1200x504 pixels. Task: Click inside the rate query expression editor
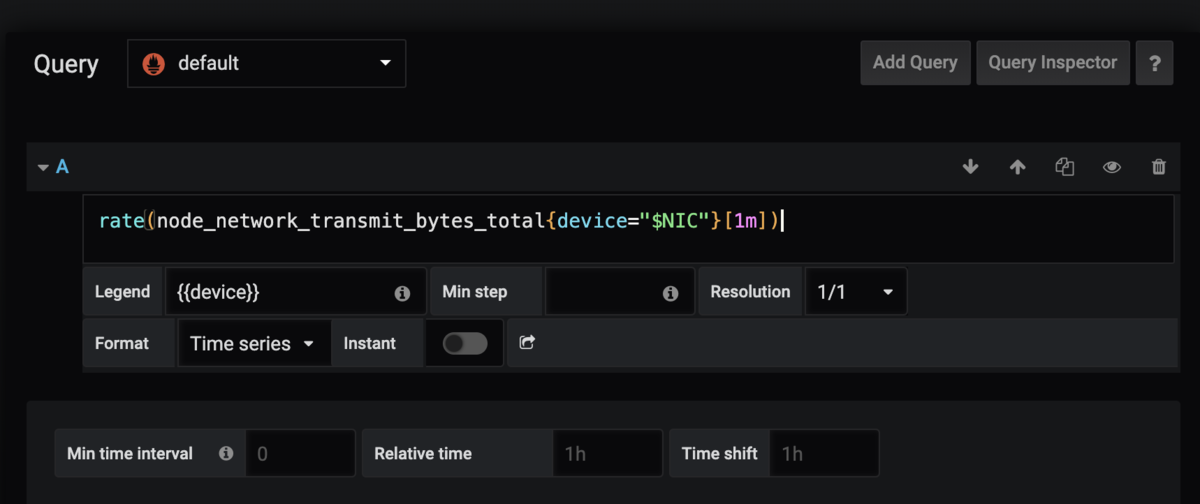tap(629, 229)
